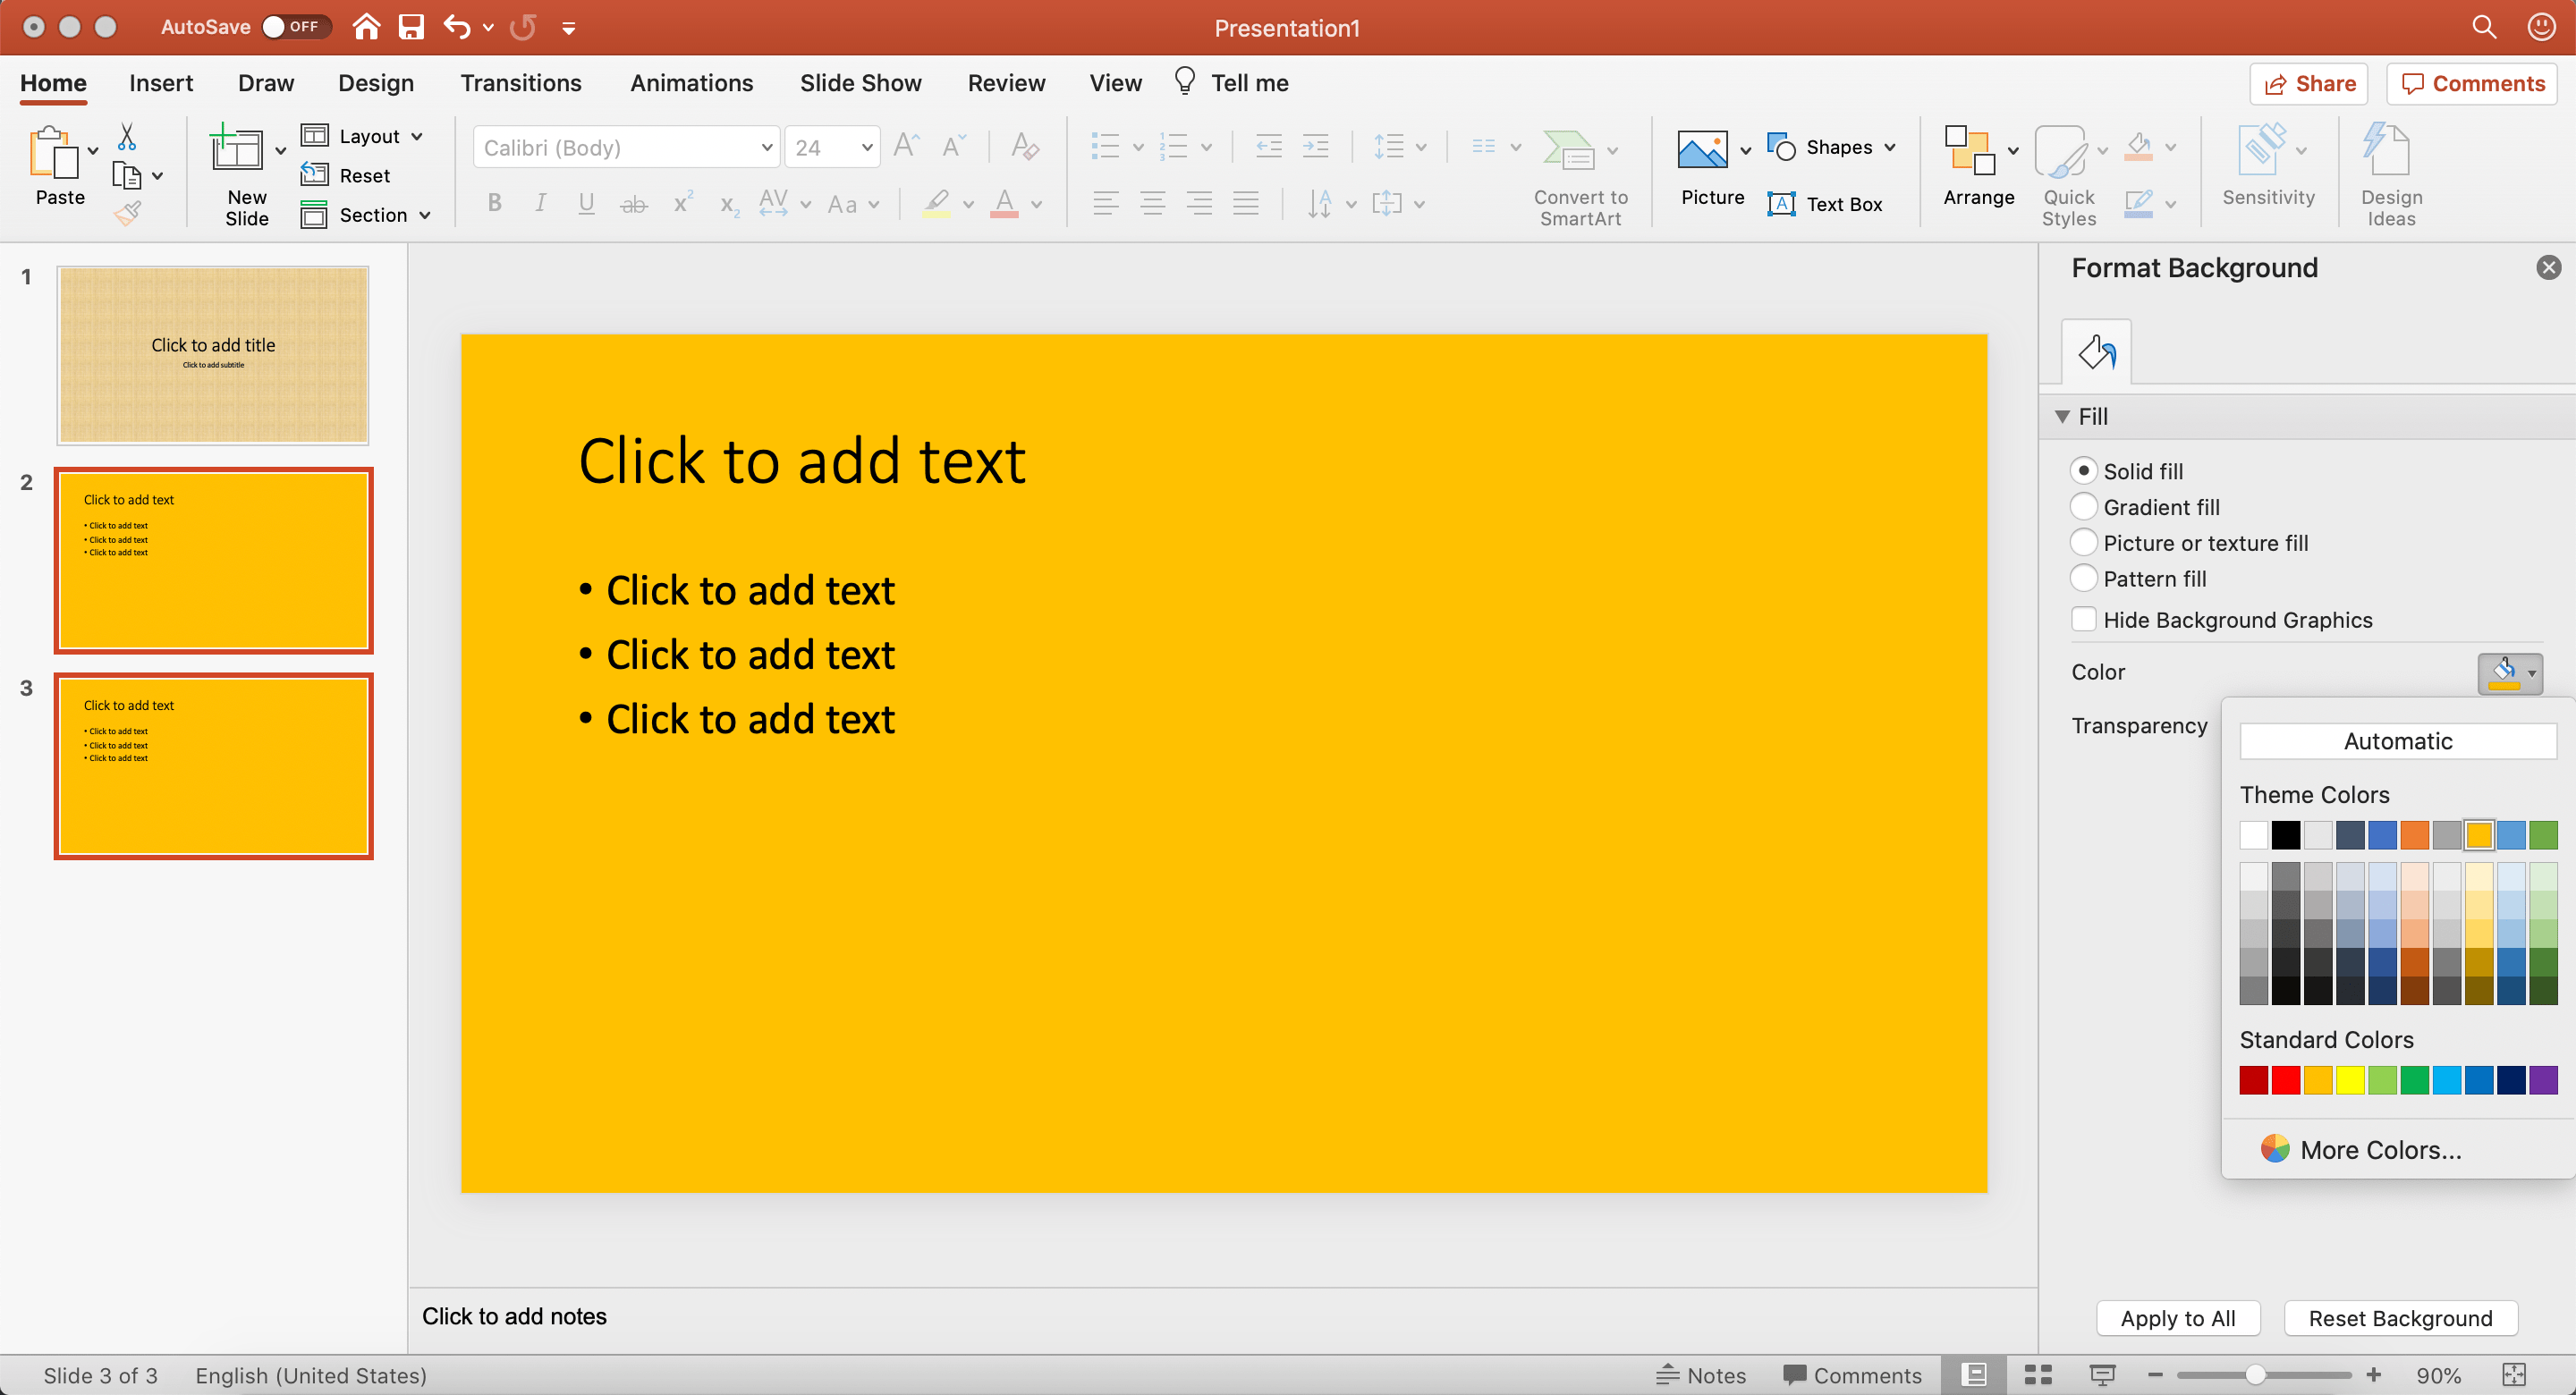This screenshot has height=1395, width=2576.
Task: Click the Sensitivity icon
Action: pyautogui.click(x=2262, y=150)
